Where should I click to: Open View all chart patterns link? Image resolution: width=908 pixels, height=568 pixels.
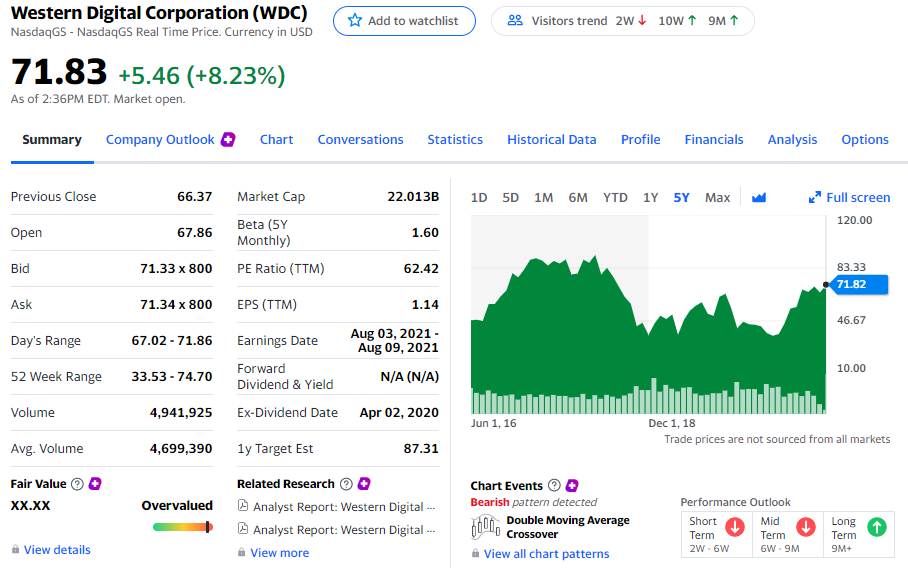pyautogui.click(x=547, y=554)
